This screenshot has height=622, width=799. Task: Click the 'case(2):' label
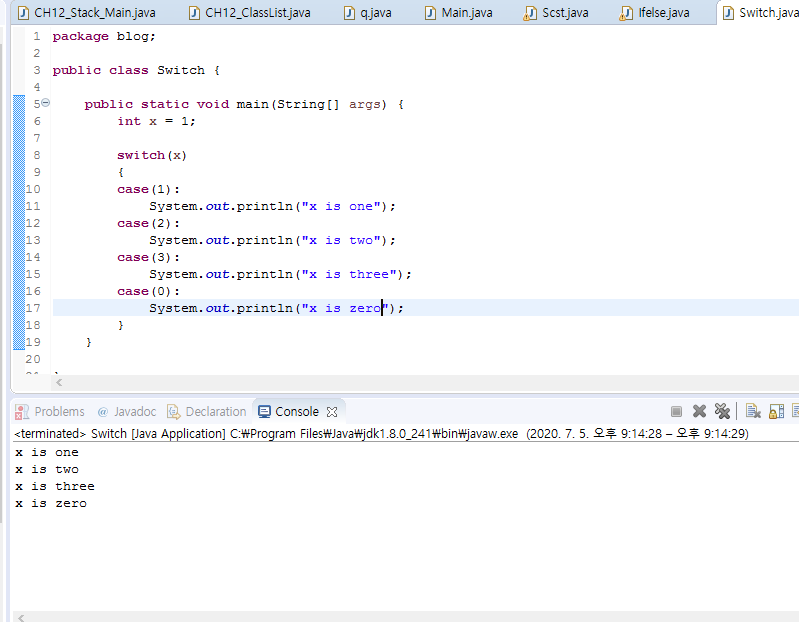(x=148, y=224)
